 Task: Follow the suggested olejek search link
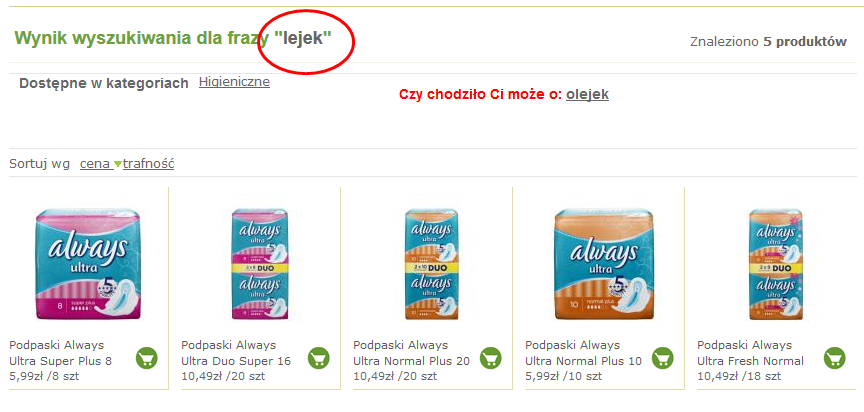pos(587,94)
